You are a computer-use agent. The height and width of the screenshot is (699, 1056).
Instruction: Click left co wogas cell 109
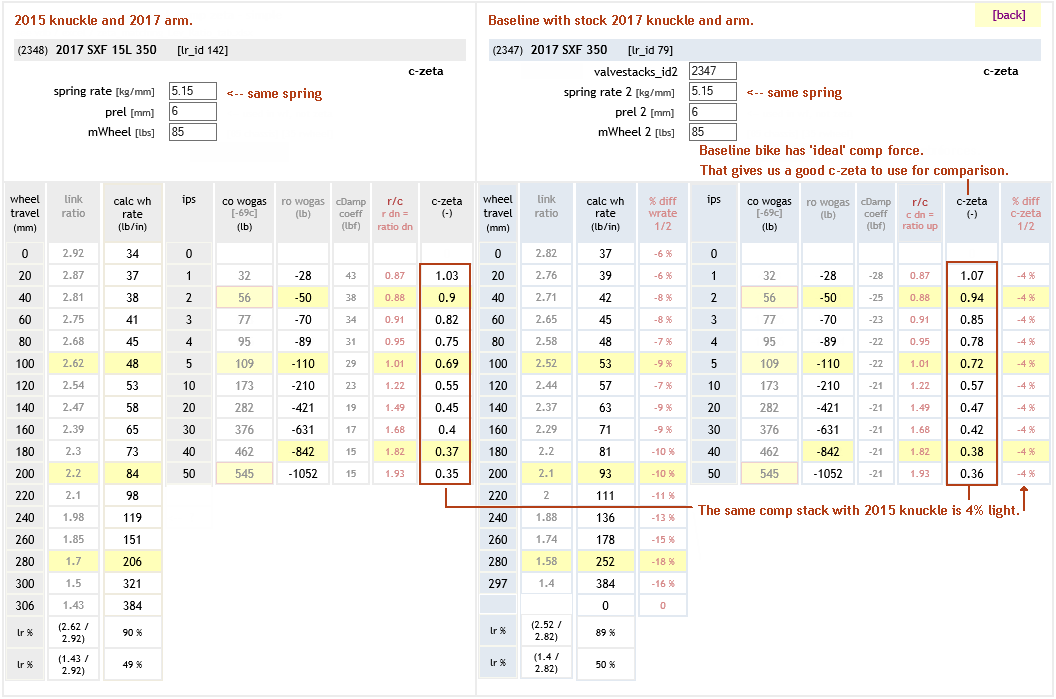click(244, 364)
